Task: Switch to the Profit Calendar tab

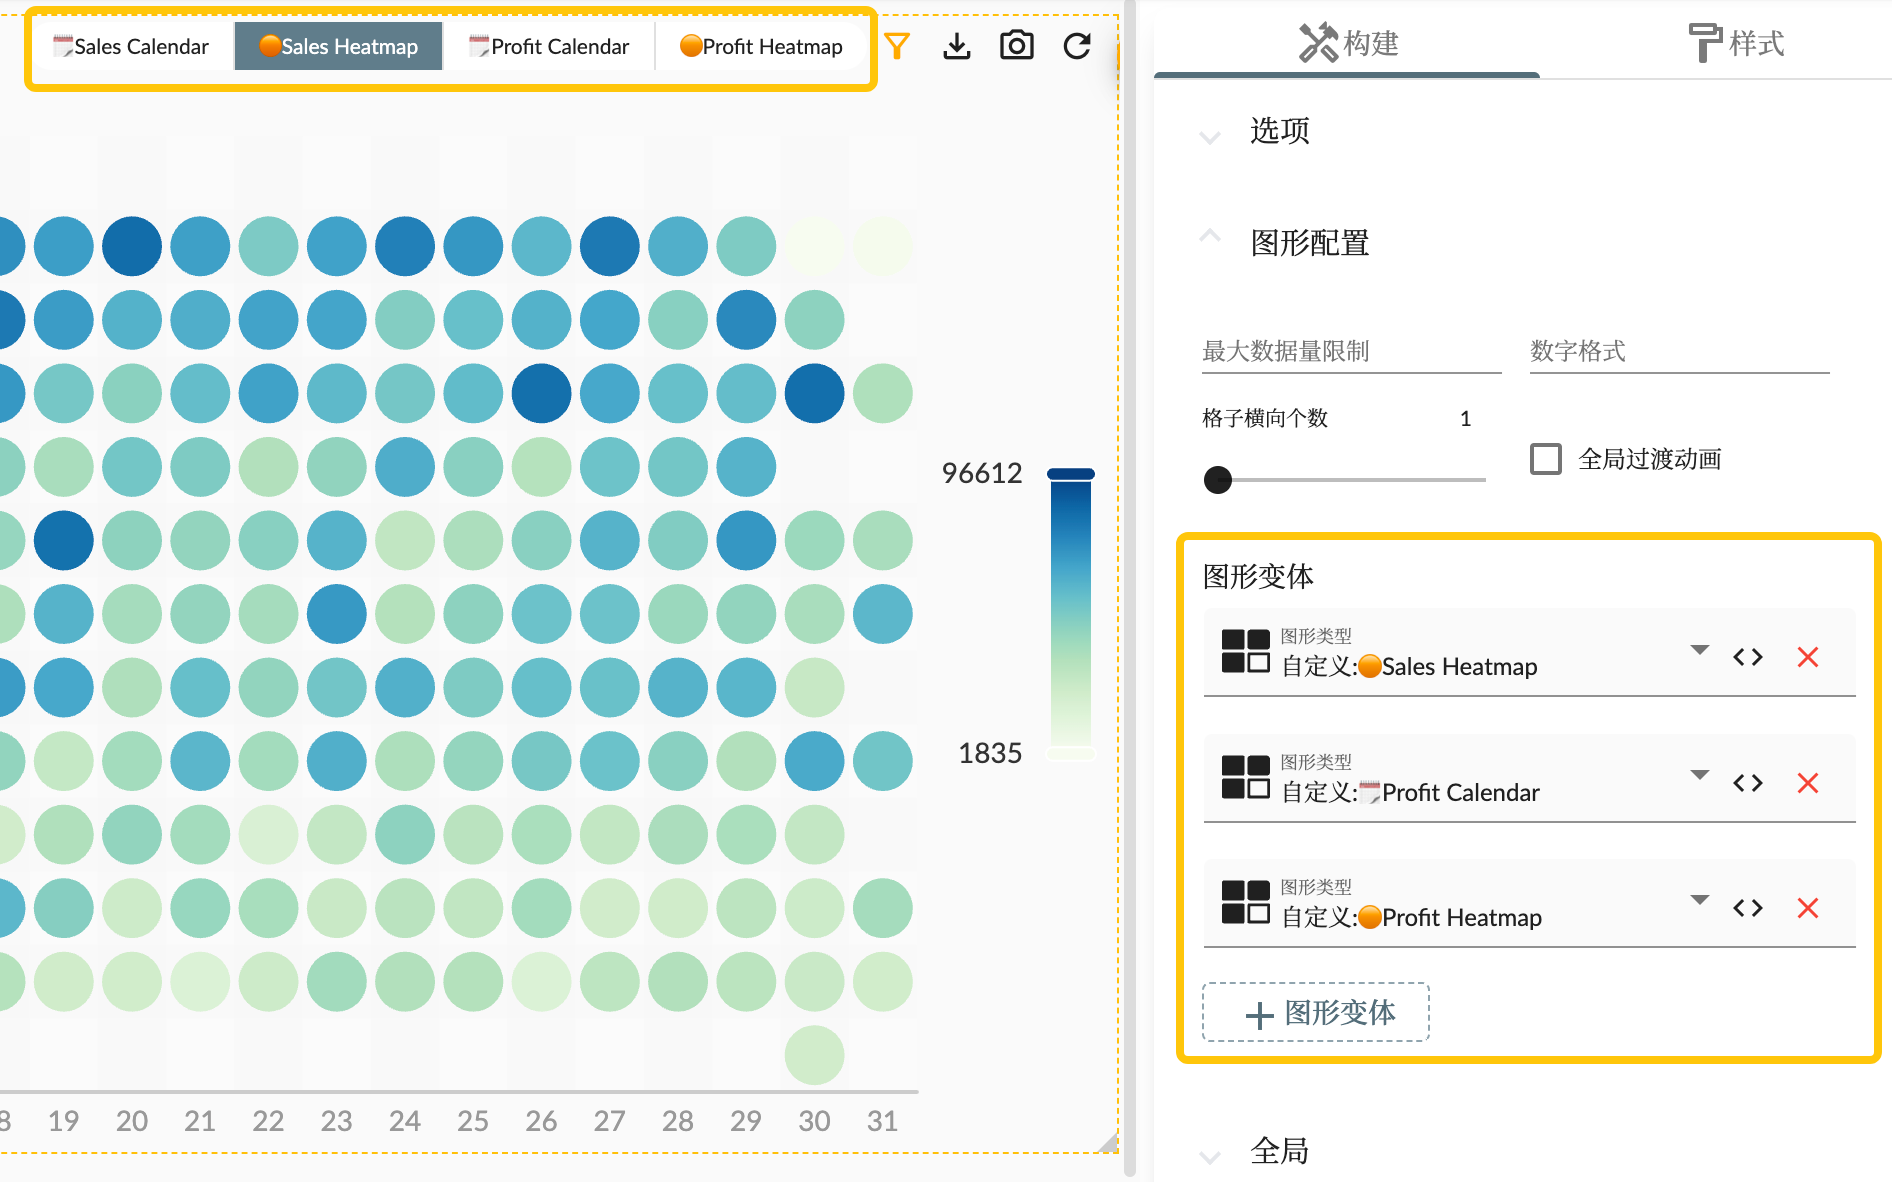Action: [x=549, y=47]
